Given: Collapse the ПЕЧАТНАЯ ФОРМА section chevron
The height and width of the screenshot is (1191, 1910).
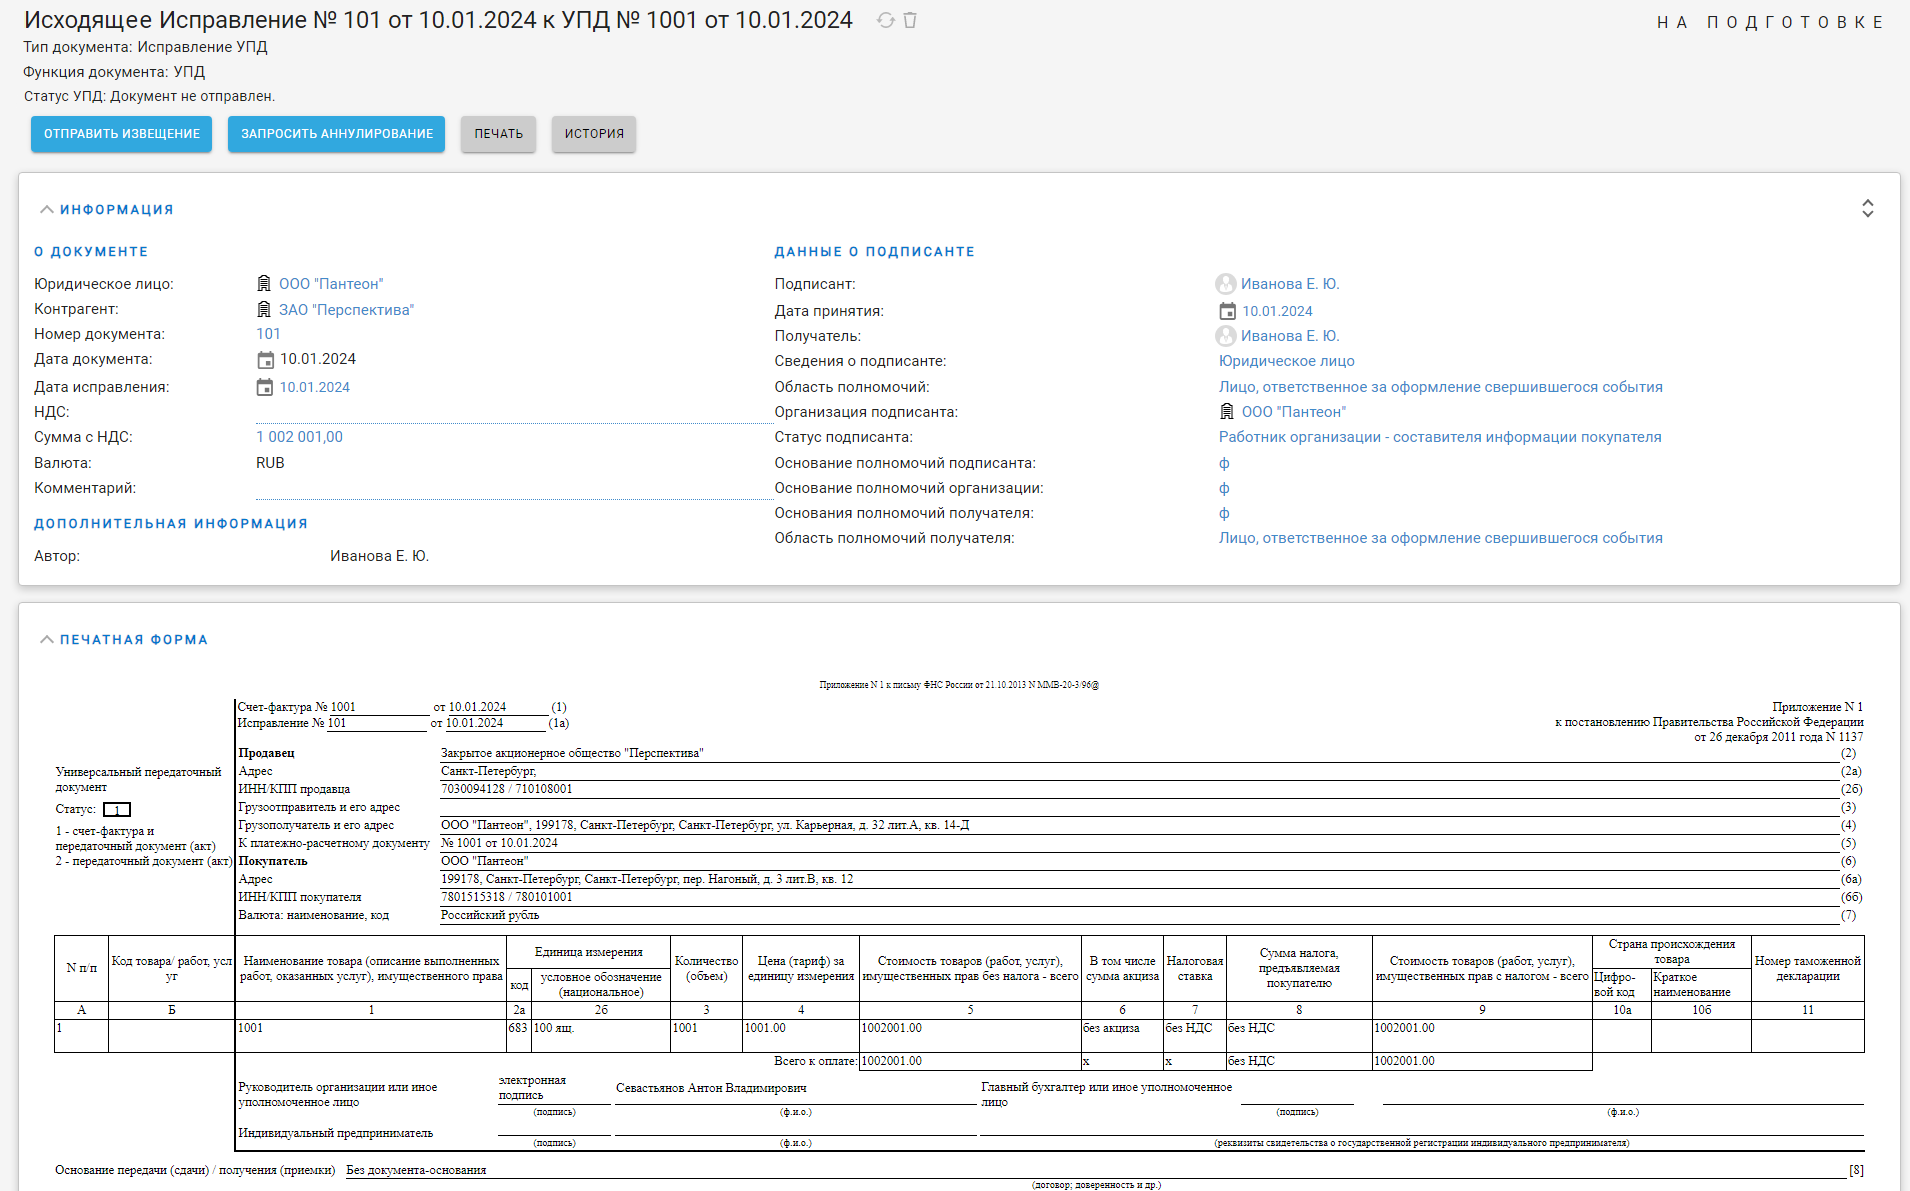Looking at the screenshot, I should click(46, 639).
